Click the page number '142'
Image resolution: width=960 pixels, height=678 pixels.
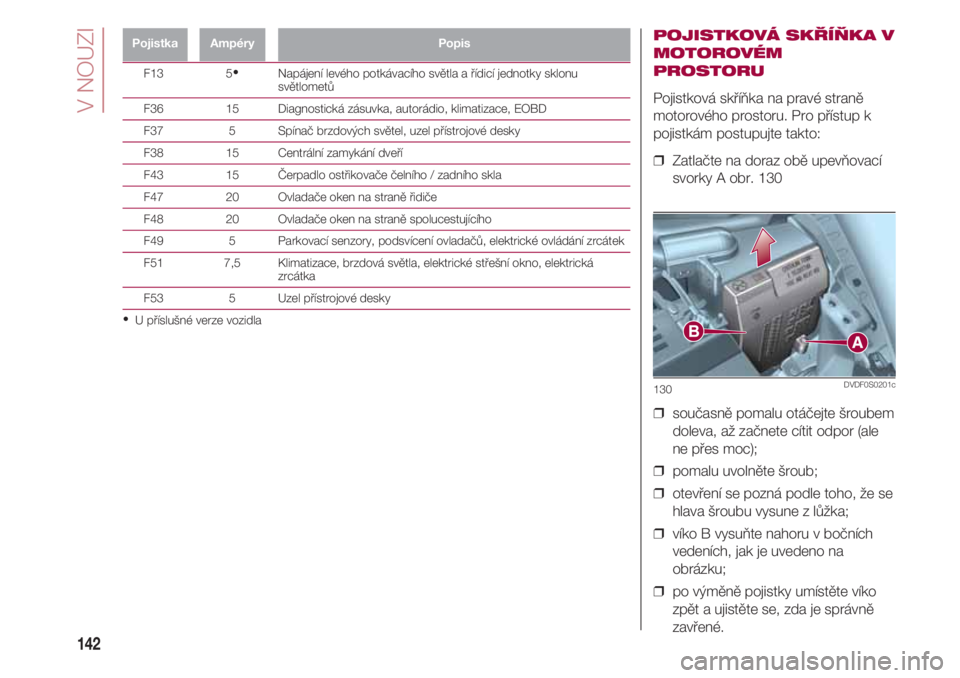pyautogui.click(x=89, y=644)
